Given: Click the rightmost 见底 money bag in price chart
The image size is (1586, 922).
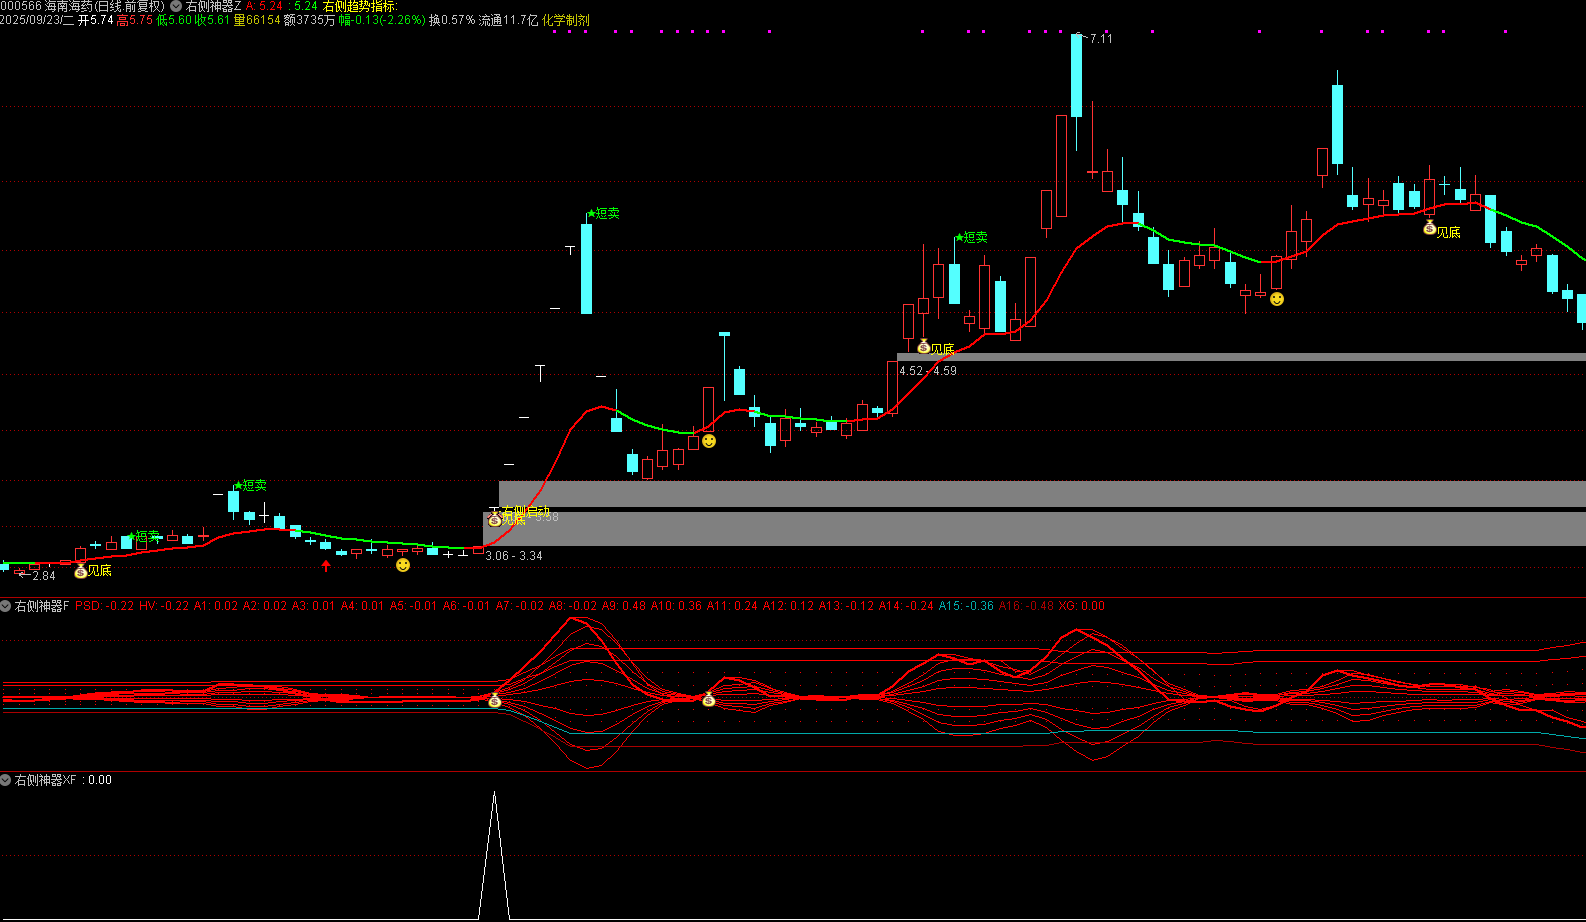Looking at the screenshot, I should [1430, 229].
